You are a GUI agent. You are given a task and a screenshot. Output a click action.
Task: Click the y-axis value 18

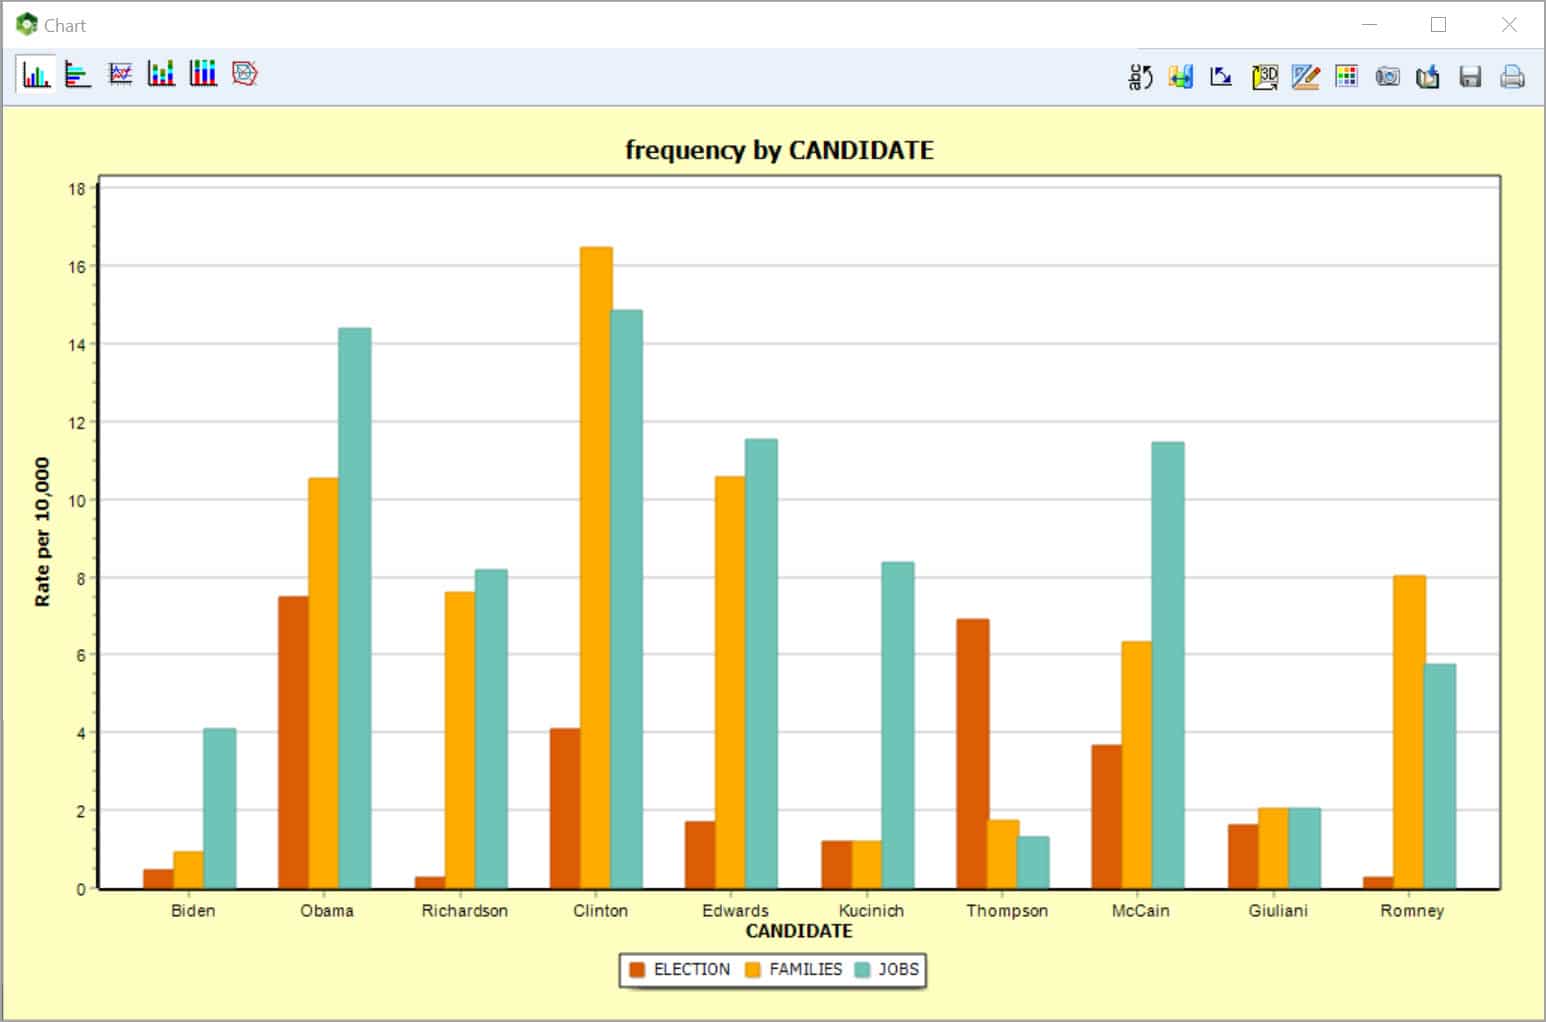click(x=77, y=189)
